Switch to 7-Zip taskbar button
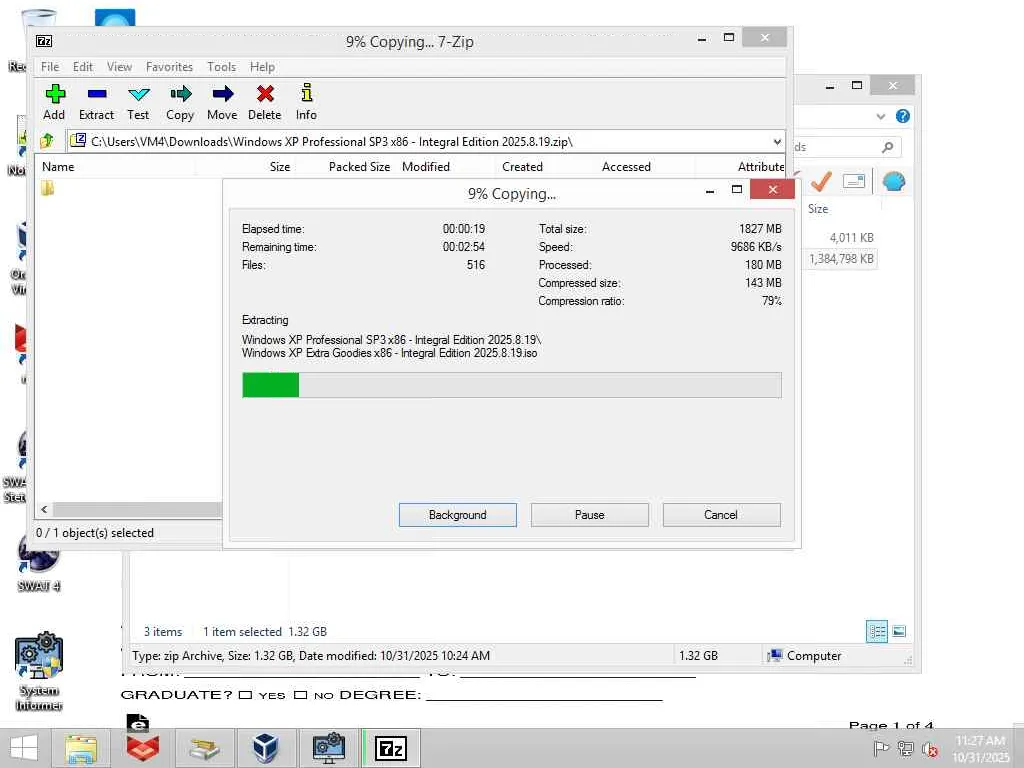The height and width of the screenshot is (768, 1024). (x=391, y=748)
